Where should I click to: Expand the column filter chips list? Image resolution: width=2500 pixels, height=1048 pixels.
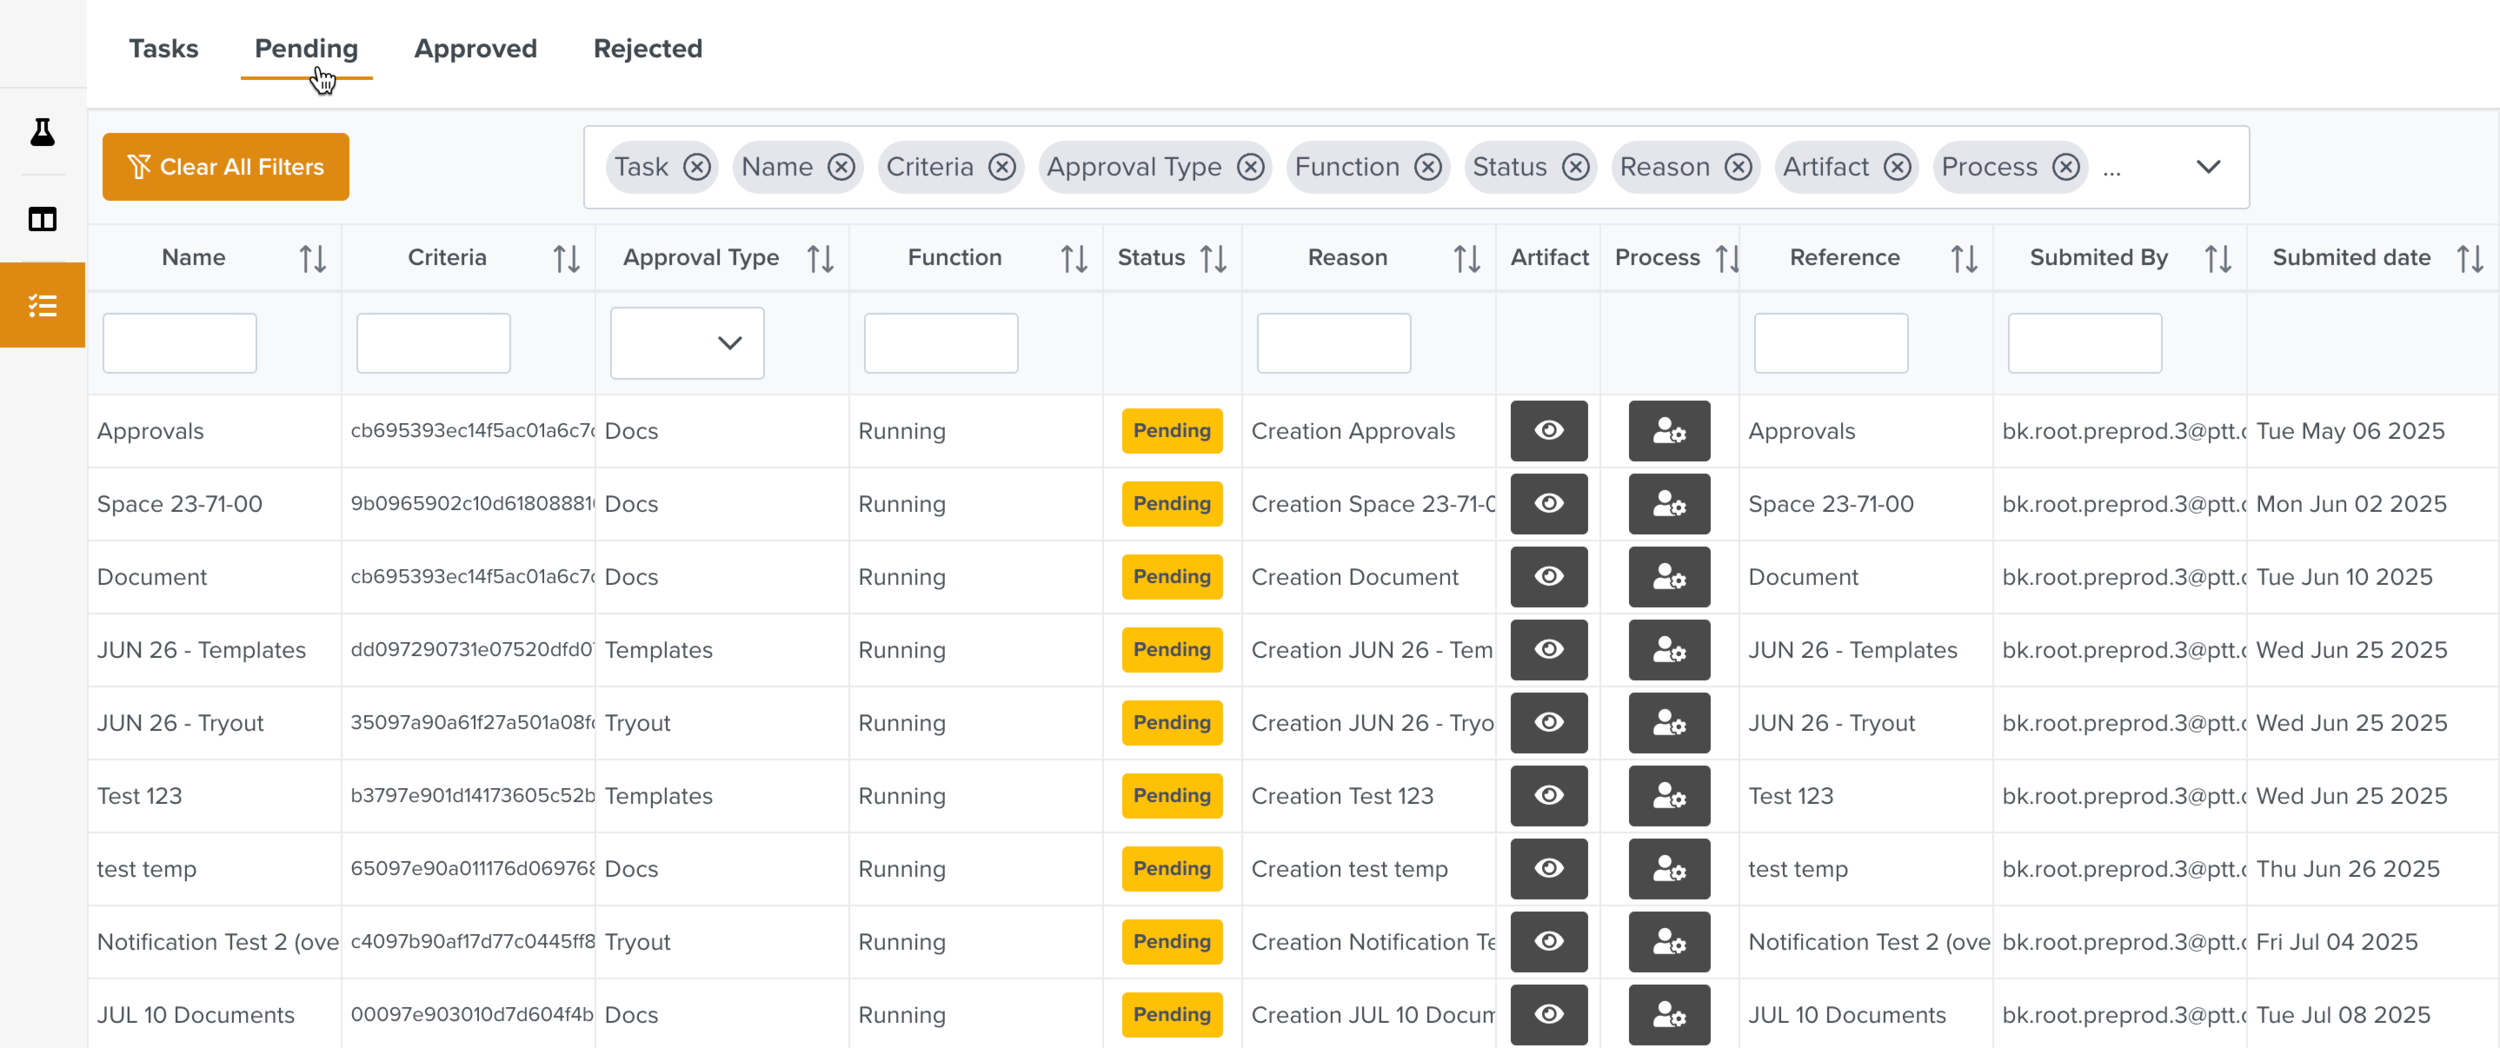2208,167
